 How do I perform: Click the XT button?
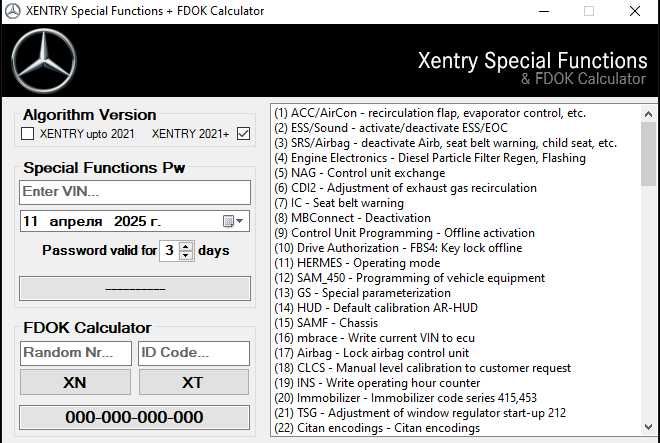194,382
